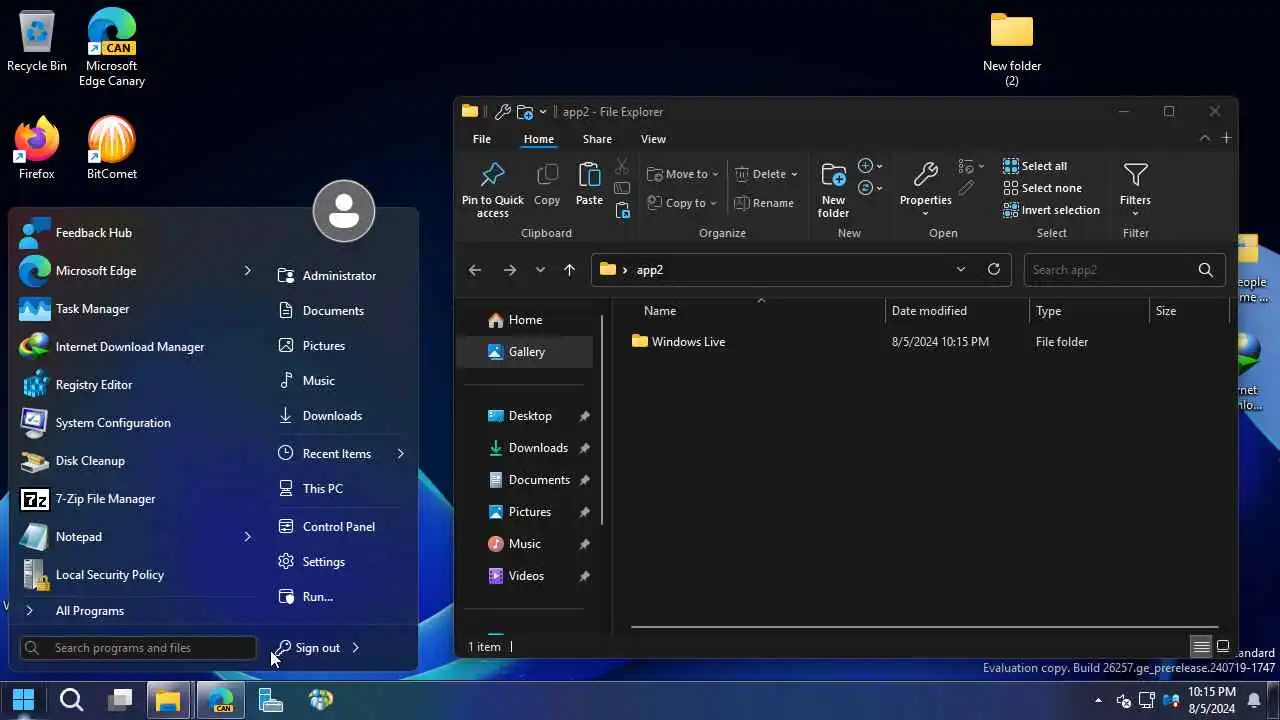Switch to Large icons view in status bar

1222,646
